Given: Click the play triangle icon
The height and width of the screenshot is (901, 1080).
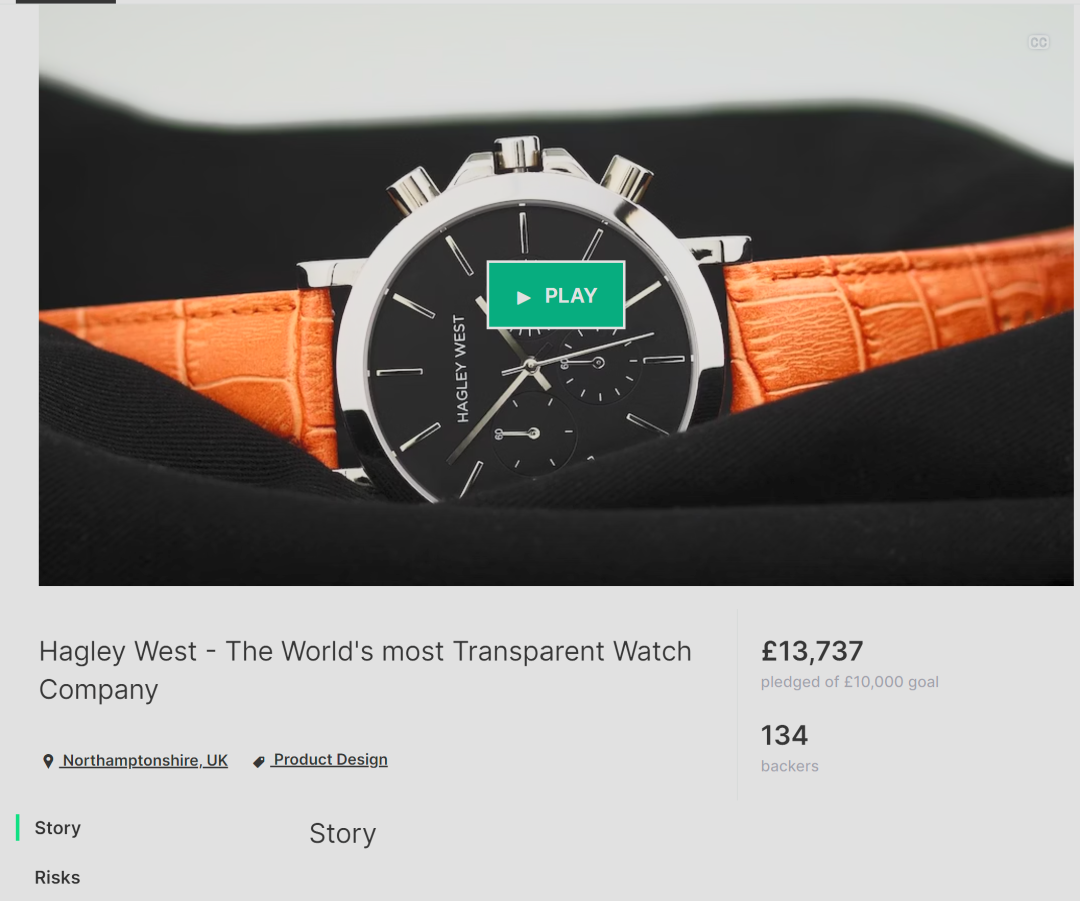Looking at the screenshot, I should click(523, 298).
